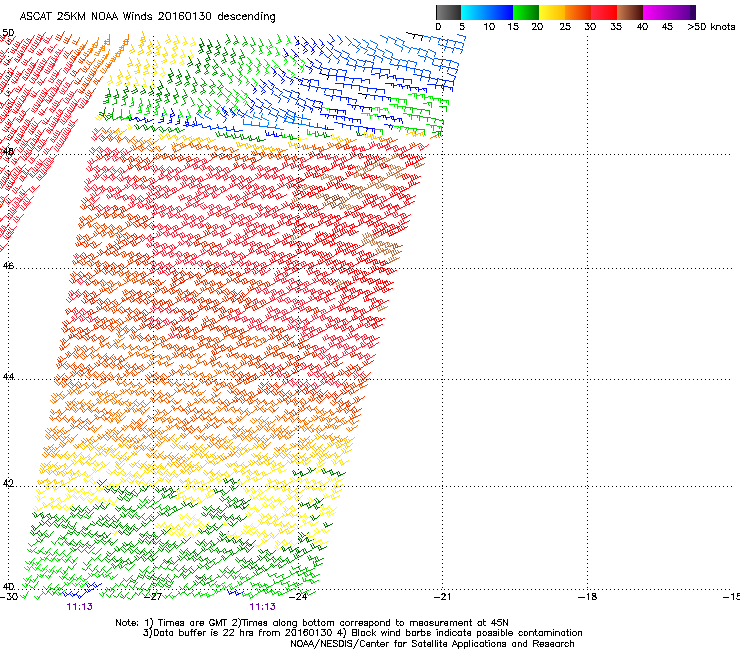Click the latitude label '48'
The image size is (740, 650).
(x=8, y=152)
